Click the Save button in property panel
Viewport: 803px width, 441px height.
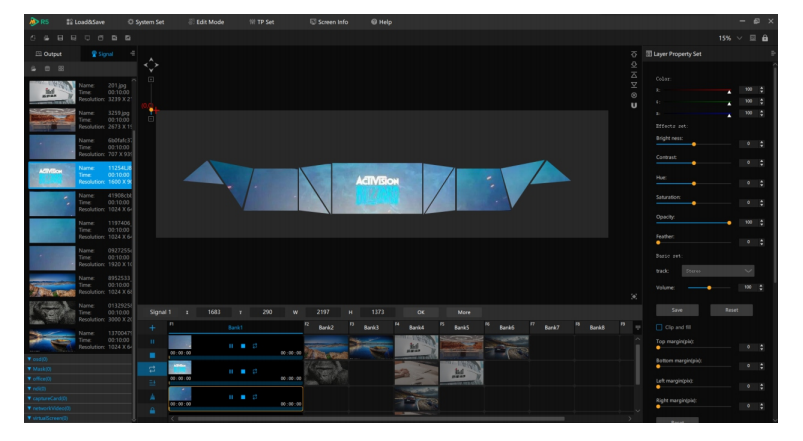(x=677, y=310)
